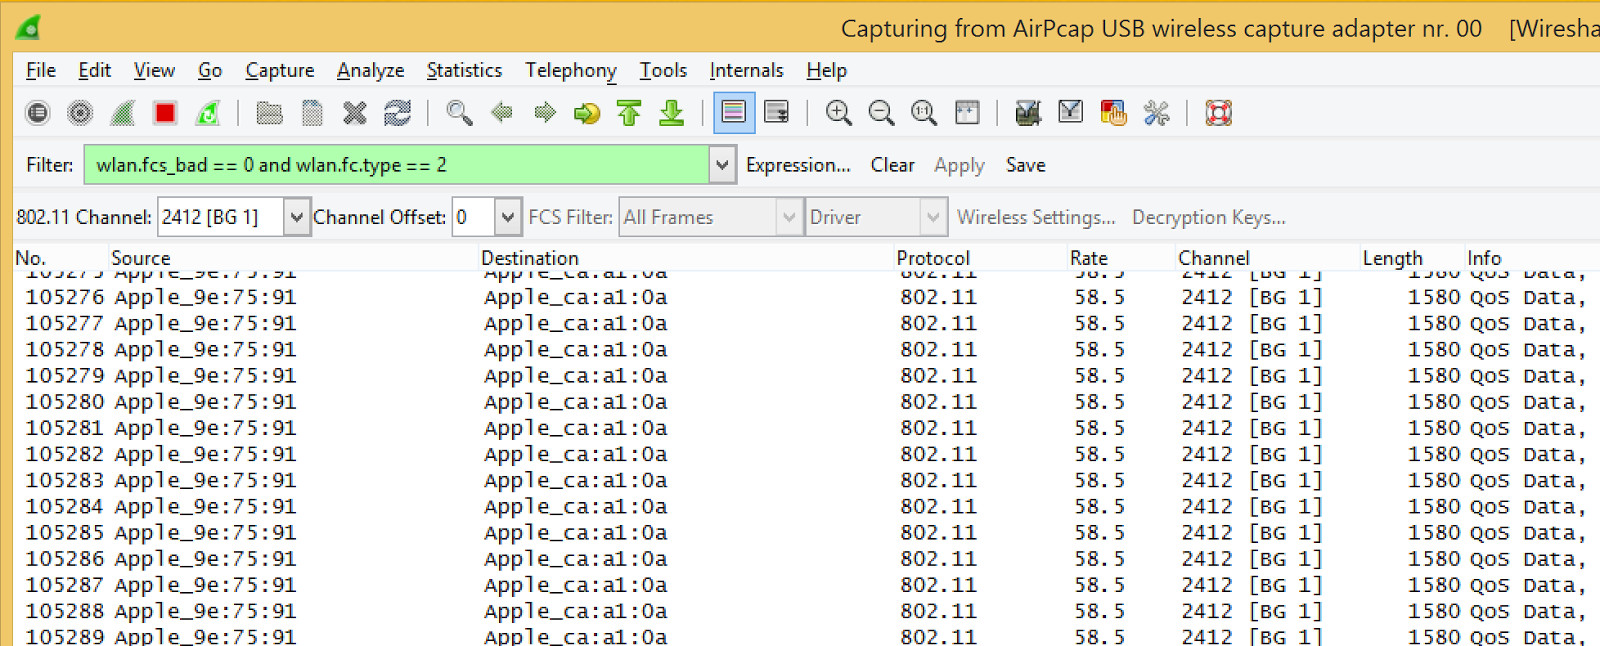Stop the running capture with red square
This screenshot has height=646, width=1600.
click(x=165, y=113)
